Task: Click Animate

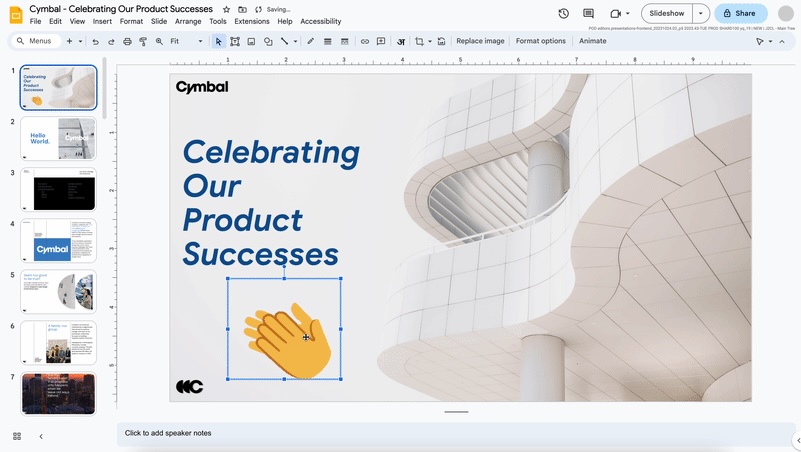Action: pos(593,41)
